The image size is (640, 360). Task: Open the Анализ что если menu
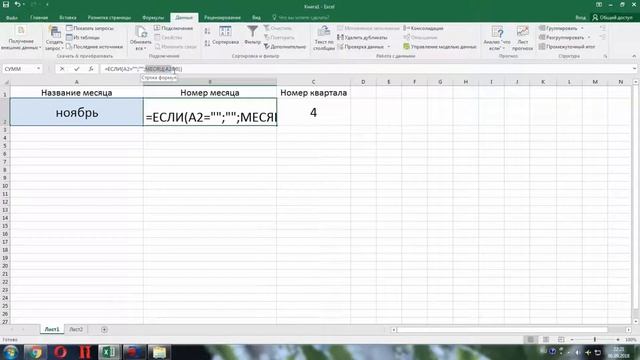[x=497, y=38]
